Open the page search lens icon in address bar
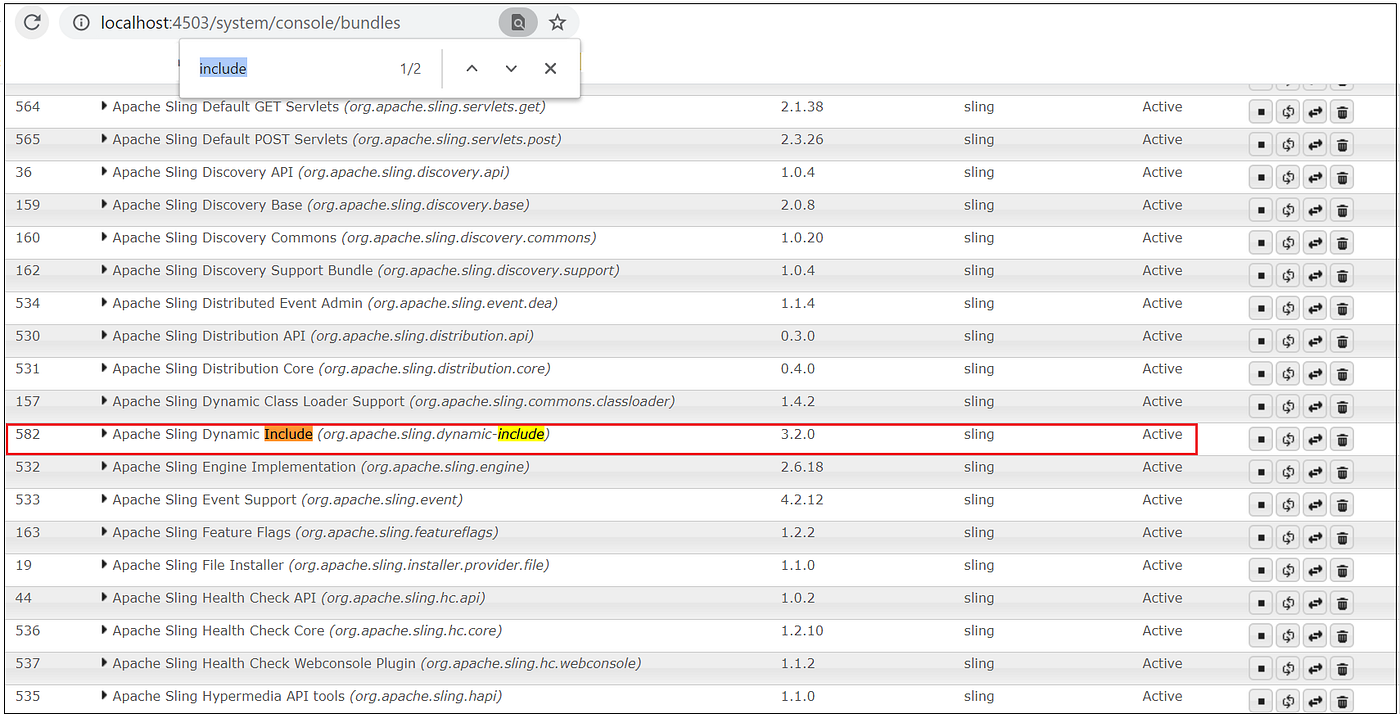 click(518, 22)
